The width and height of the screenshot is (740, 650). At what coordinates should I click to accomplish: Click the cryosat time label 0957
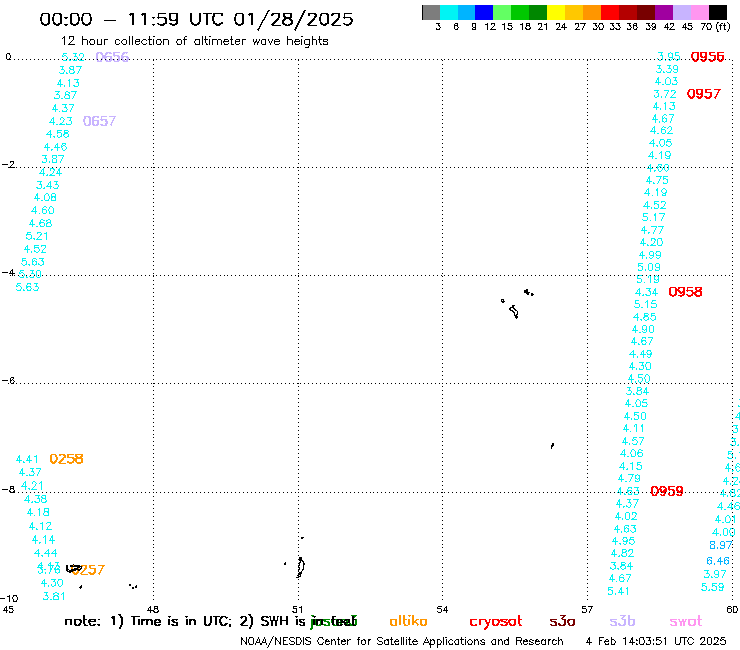704,94
